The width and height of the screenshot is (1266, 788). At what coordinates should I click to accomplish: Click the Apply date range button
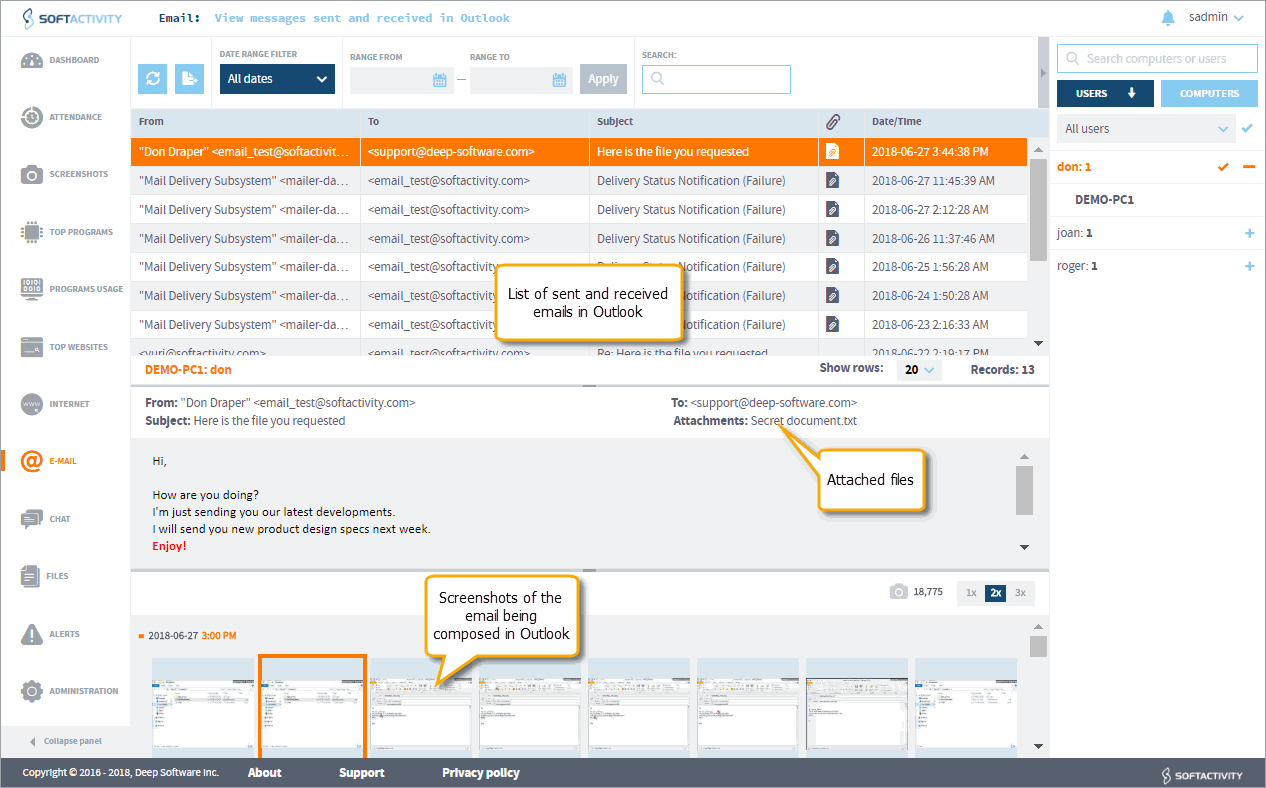point(603,79)
